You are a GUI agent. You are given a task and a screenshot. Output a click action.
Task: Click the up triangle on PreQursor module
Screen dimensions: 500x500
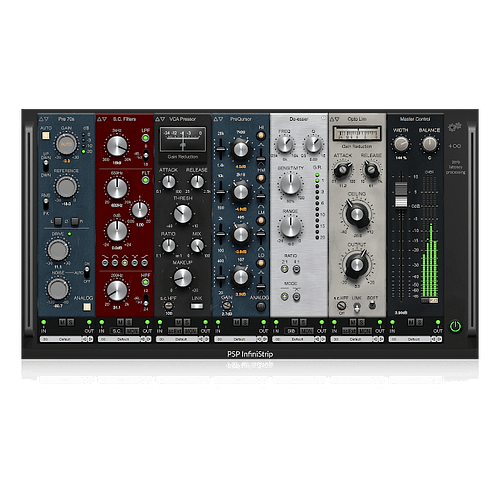(x=215, y=119)
